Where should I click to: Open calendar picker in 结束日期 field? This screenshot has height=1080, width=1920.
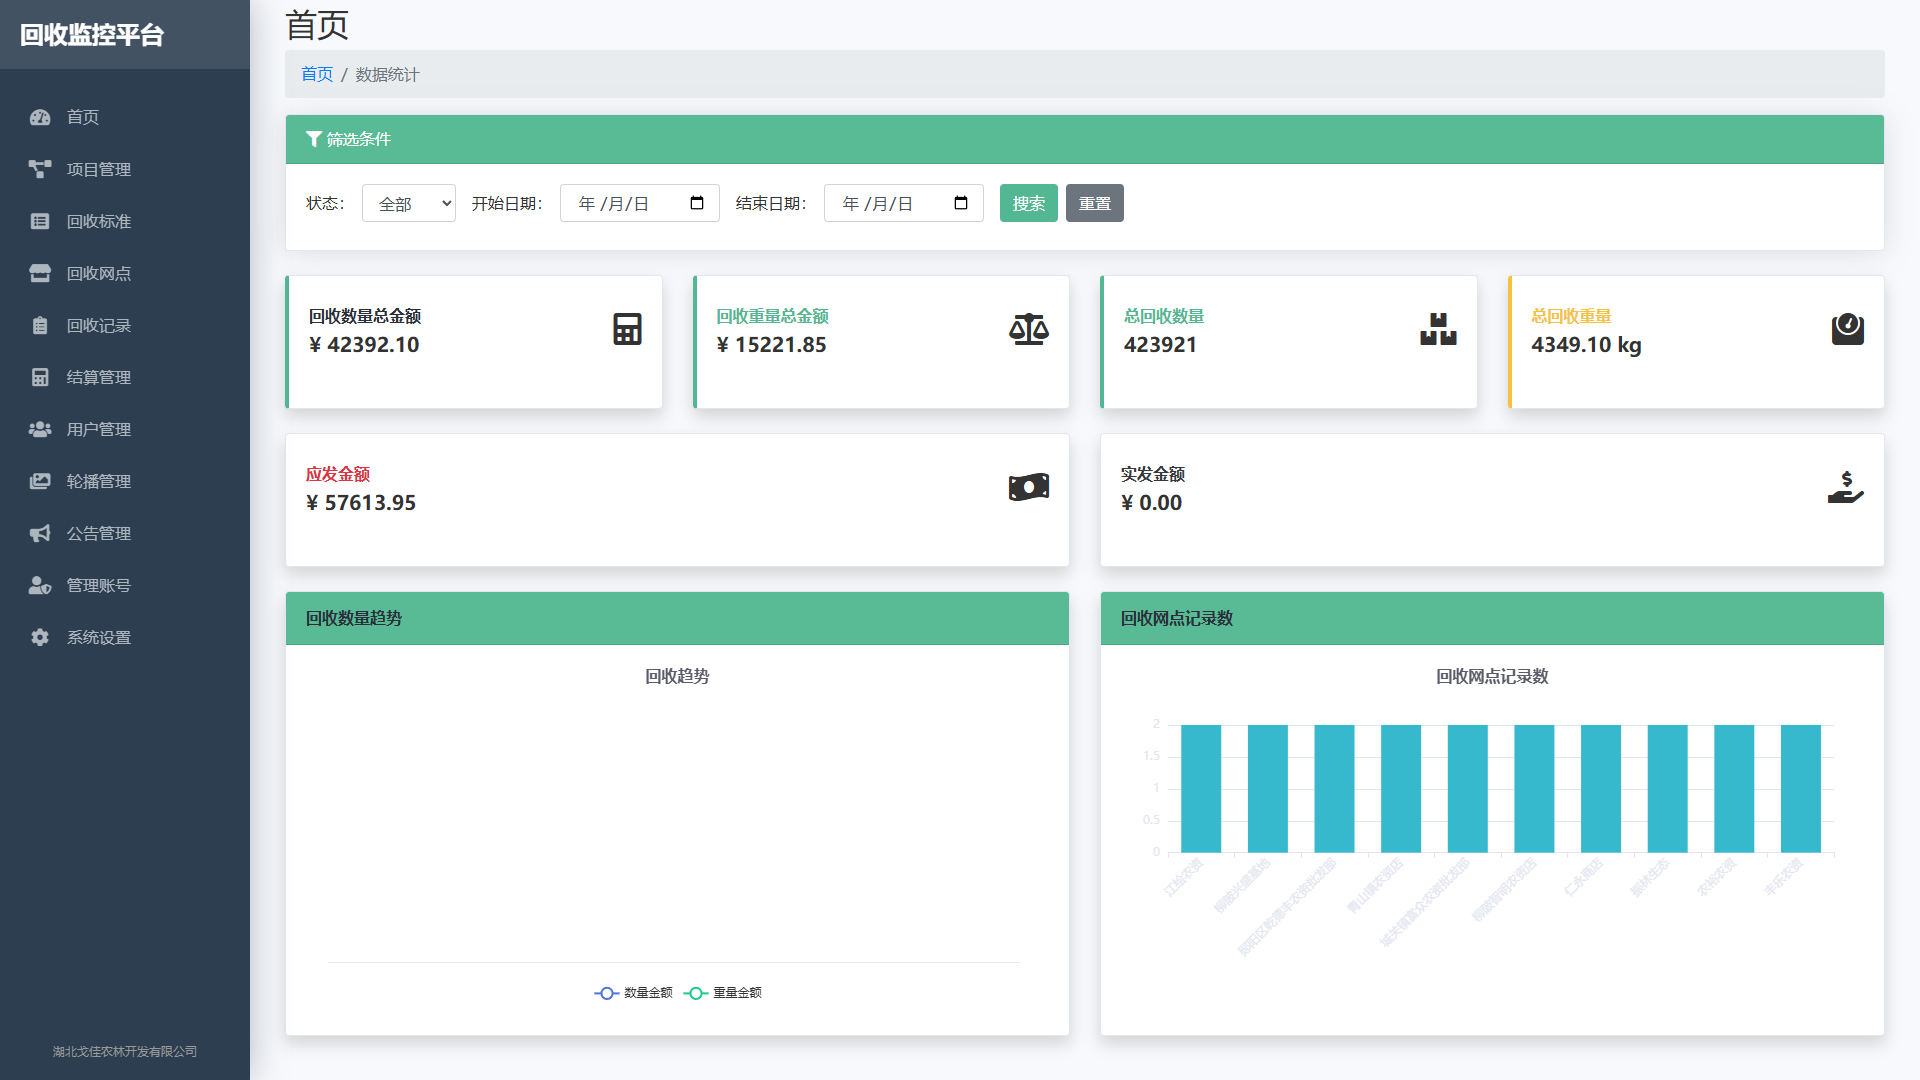tap(961, 203)
